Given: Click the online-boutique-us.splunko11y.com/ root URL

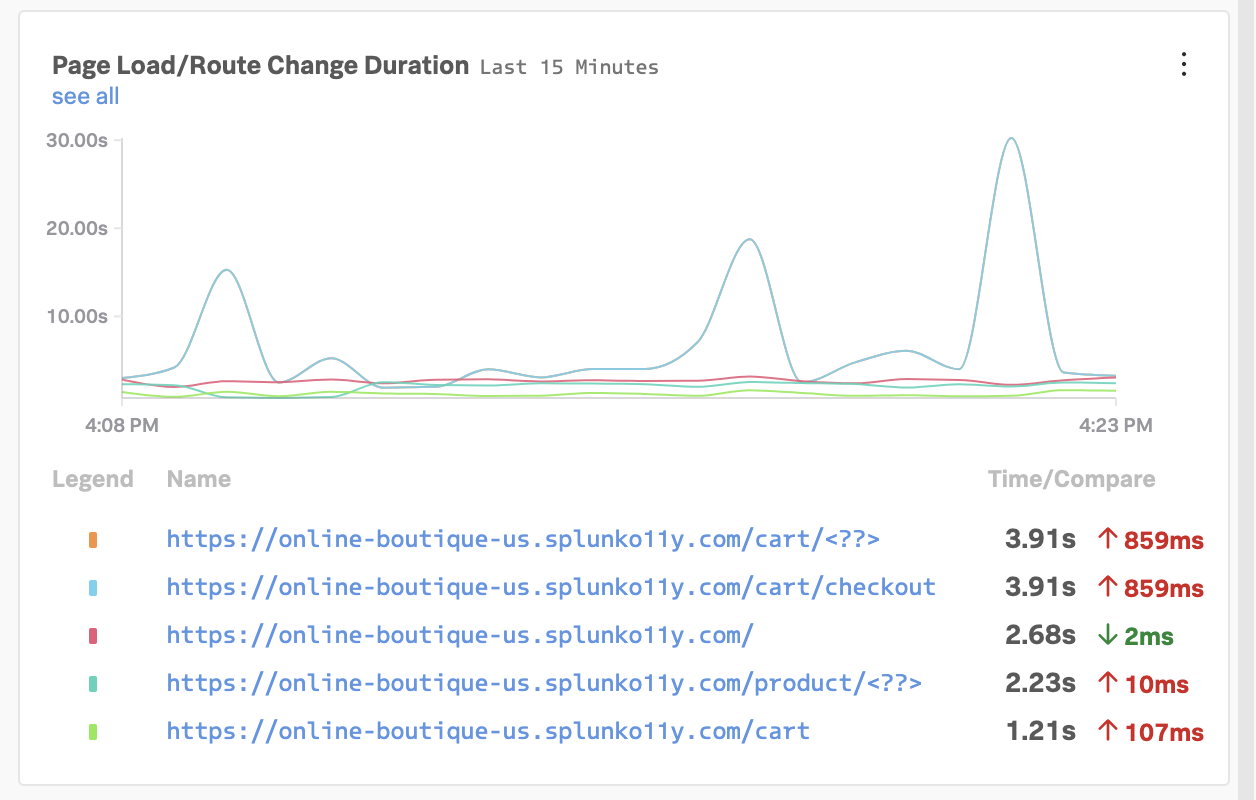Looking at the screenshot, I should (460, 636).
